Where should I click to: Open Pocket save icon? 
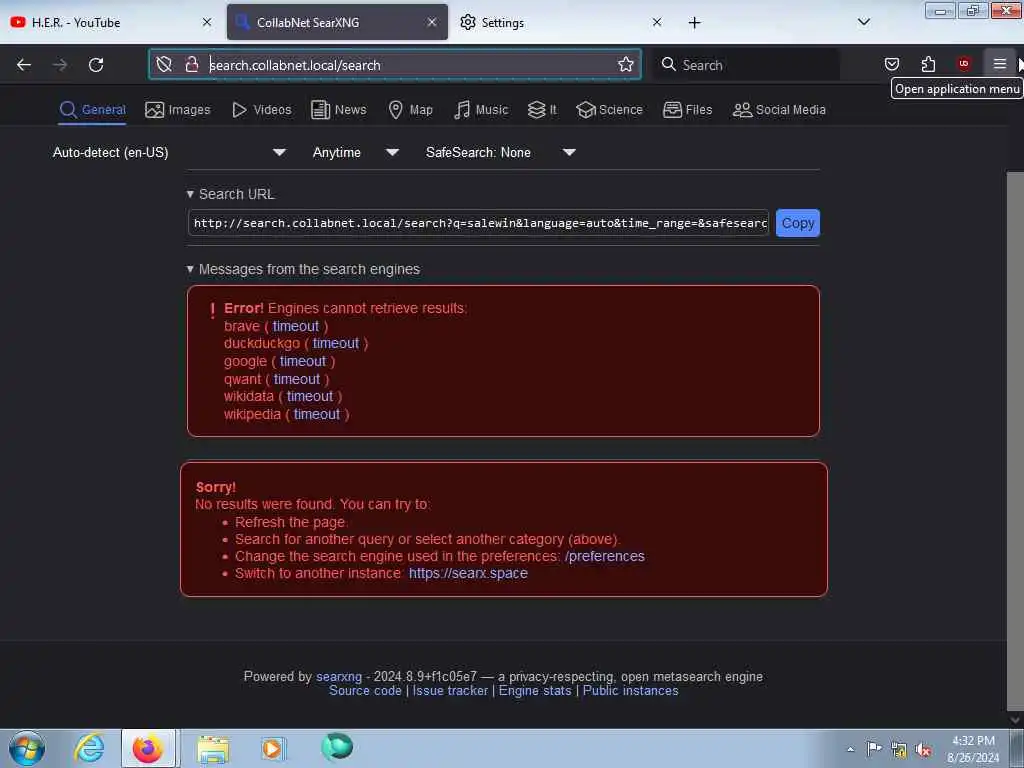coord(891,64)
